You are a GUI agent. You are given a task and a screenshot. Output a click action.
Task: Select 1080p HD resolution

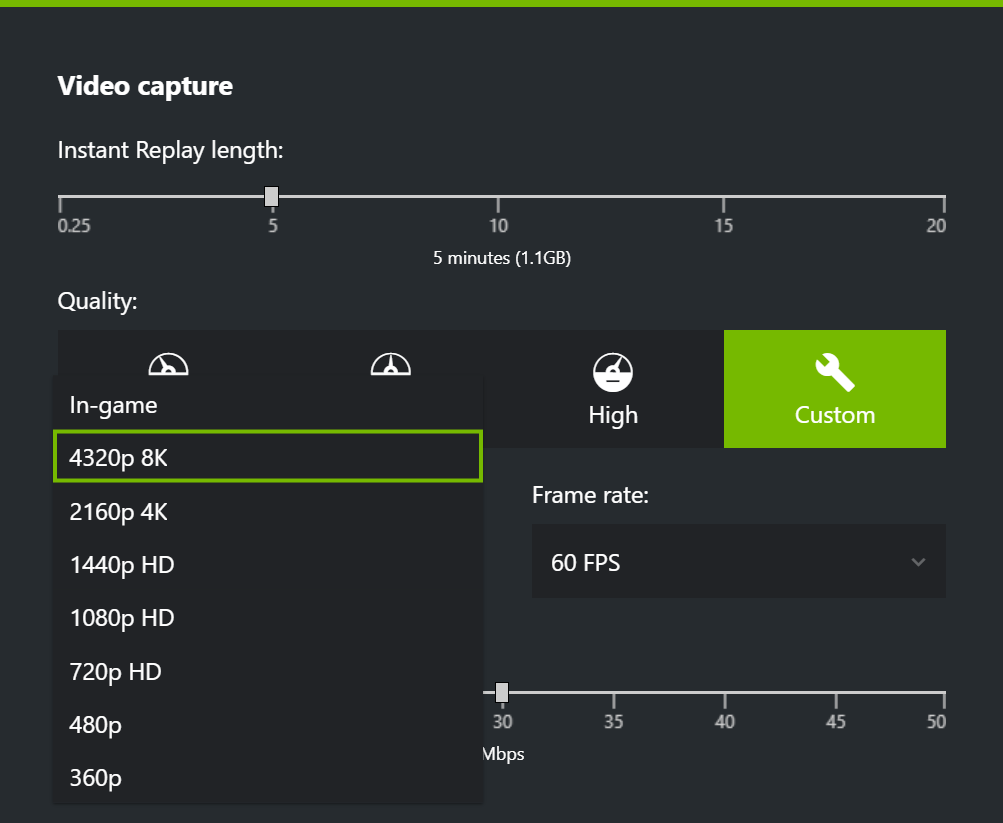268,618
